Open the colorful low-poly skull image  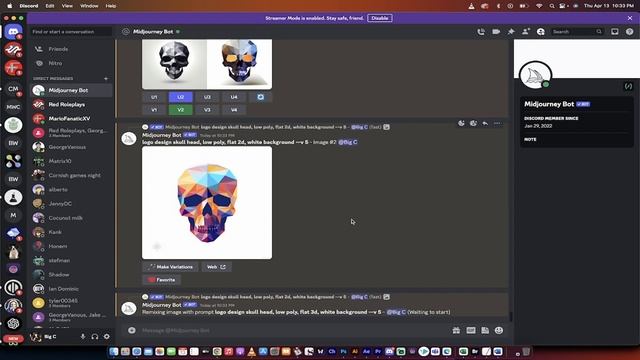[207, 203]
